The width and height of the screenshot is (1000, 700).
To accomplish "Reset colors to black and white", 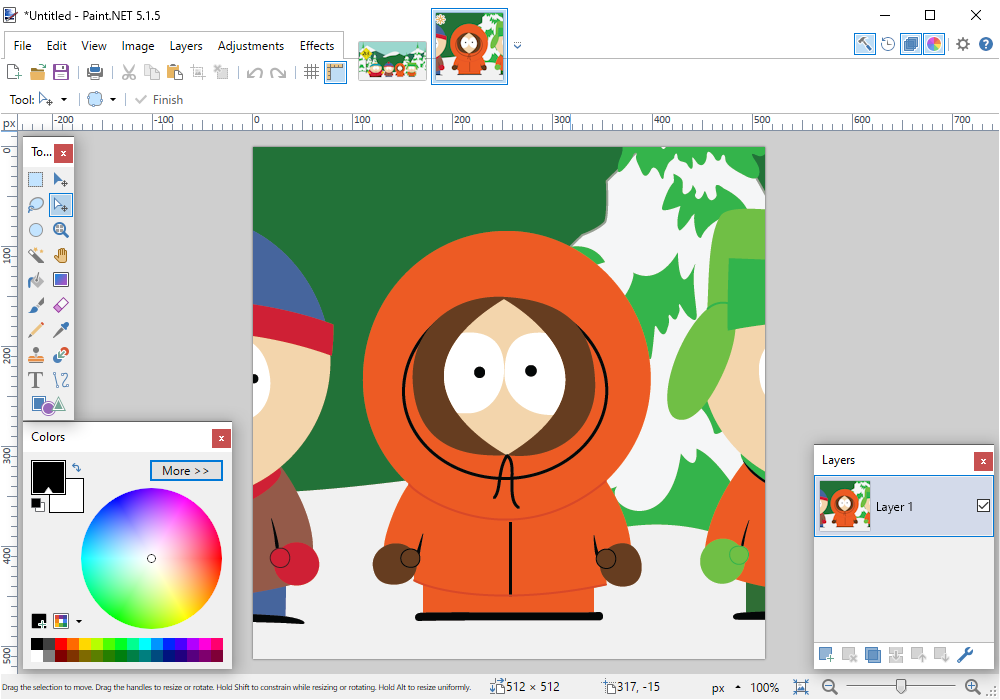I will click(38, 504).
